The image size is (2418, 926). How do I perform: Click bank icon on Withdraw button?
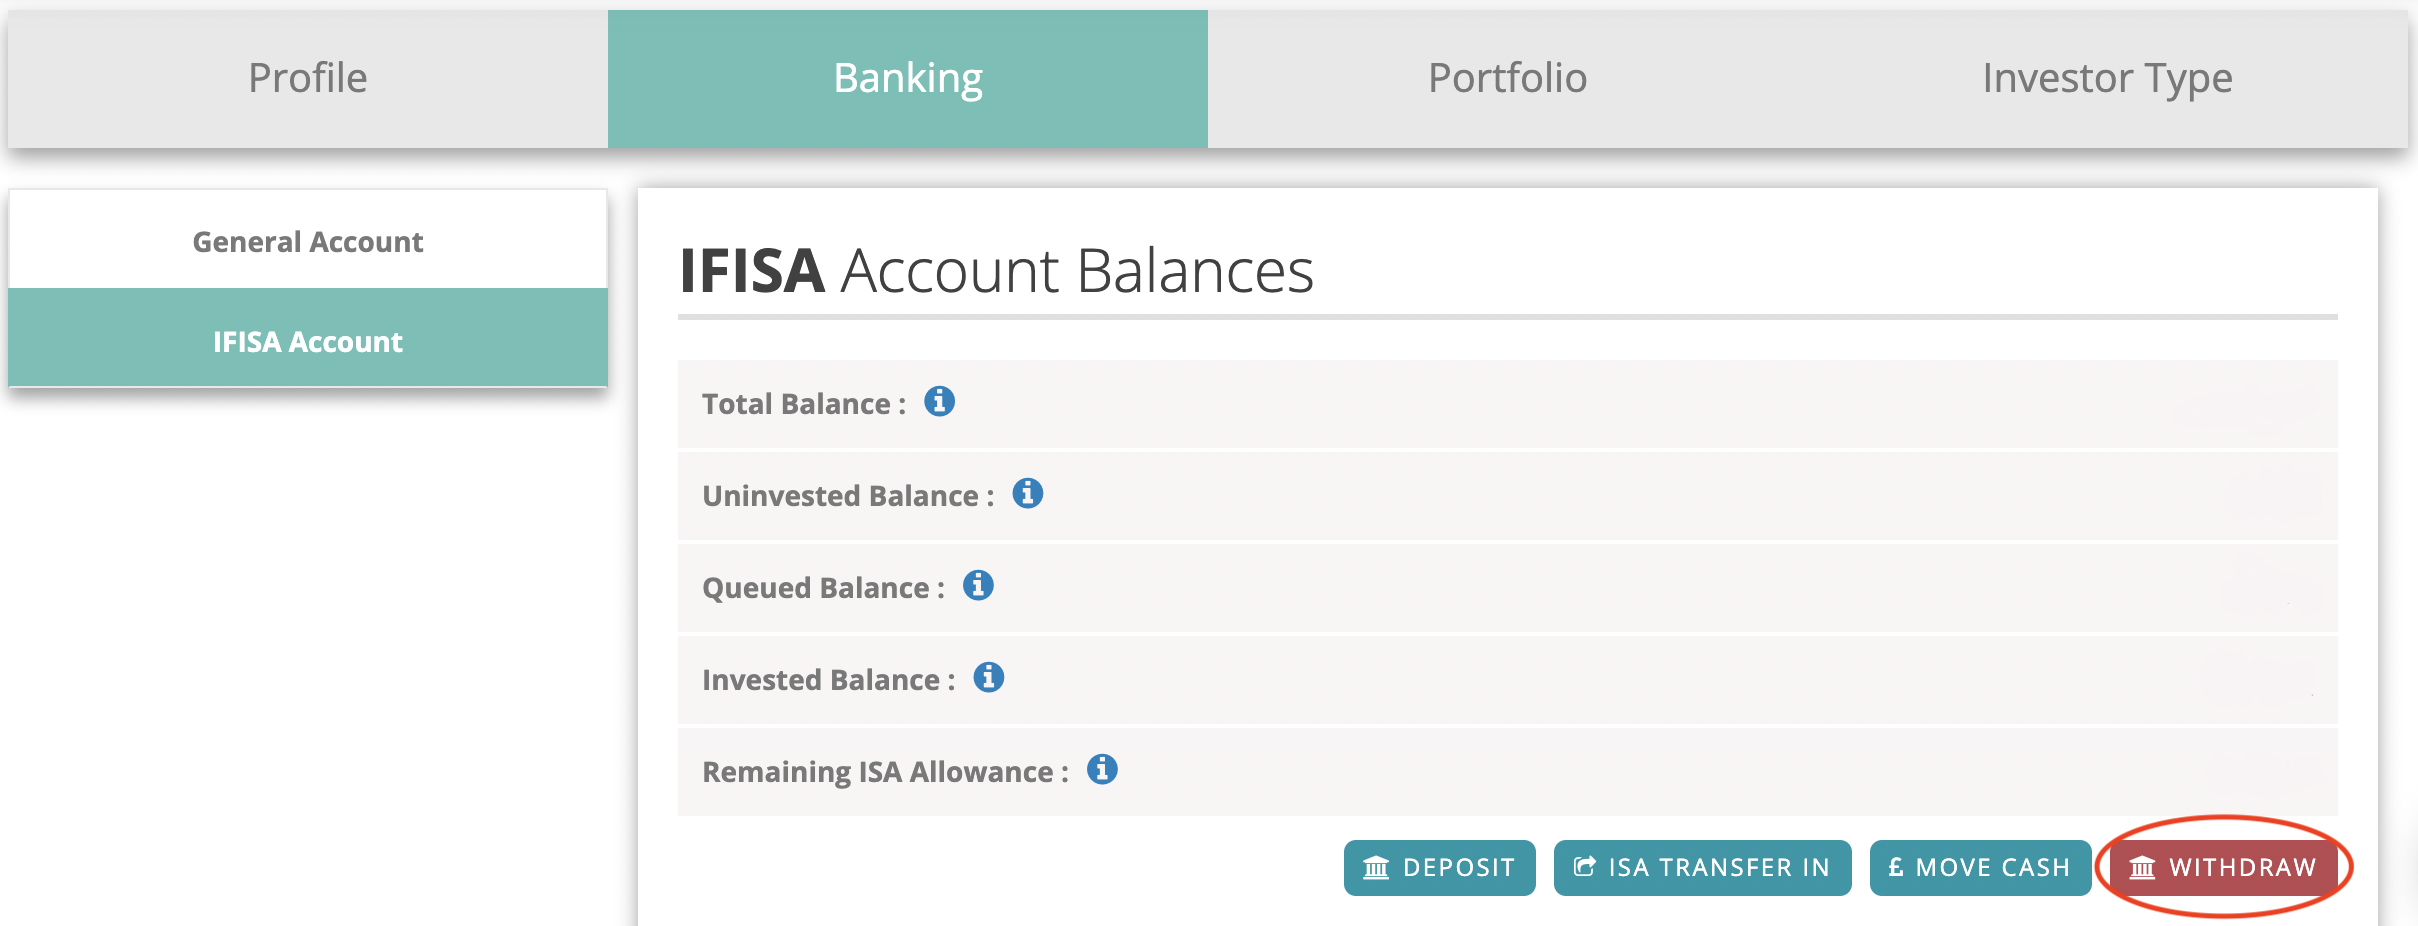(2142, 868)
